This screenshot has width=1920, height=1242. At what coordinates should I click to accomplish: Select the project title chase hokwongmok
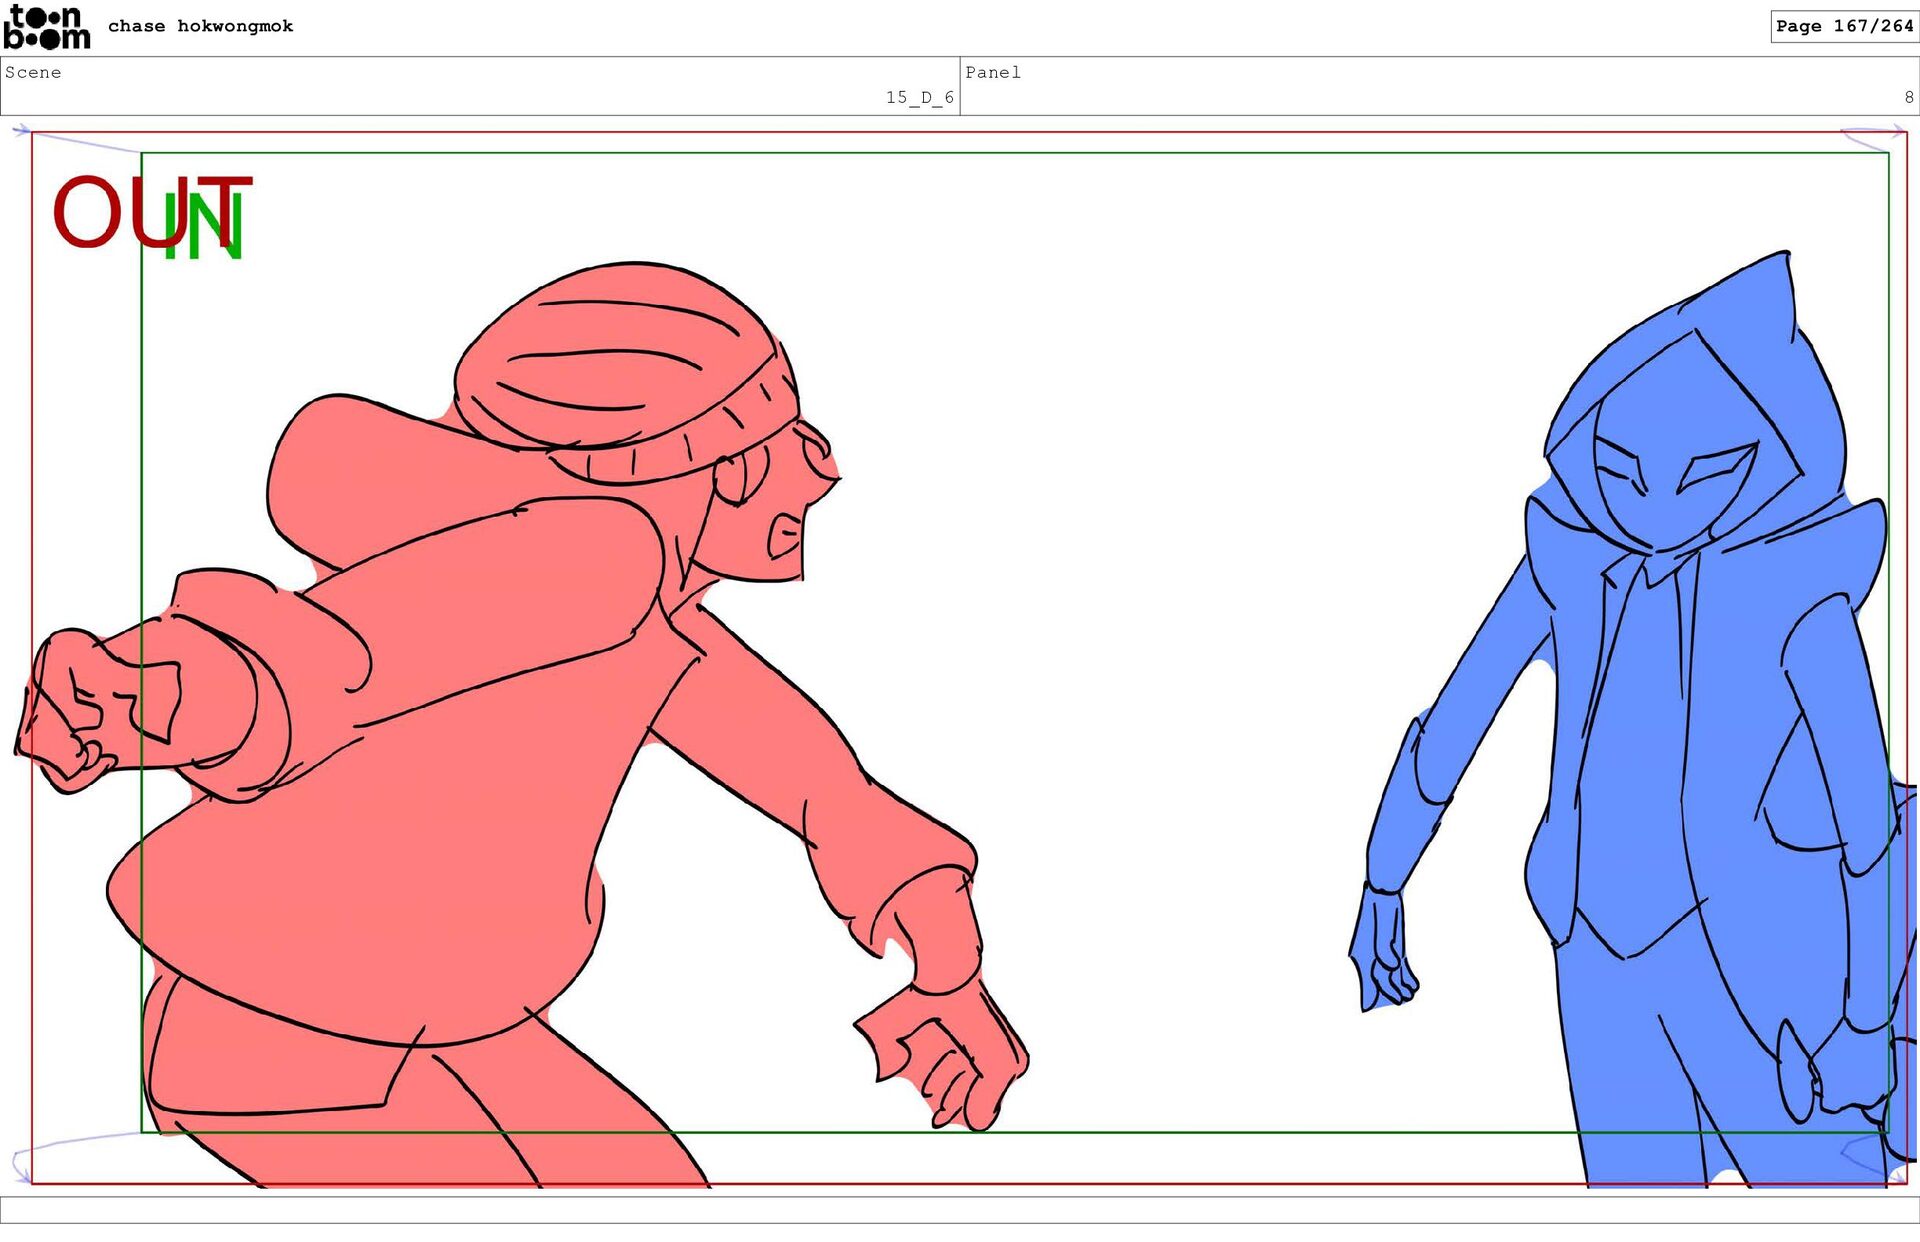(200, 26)
